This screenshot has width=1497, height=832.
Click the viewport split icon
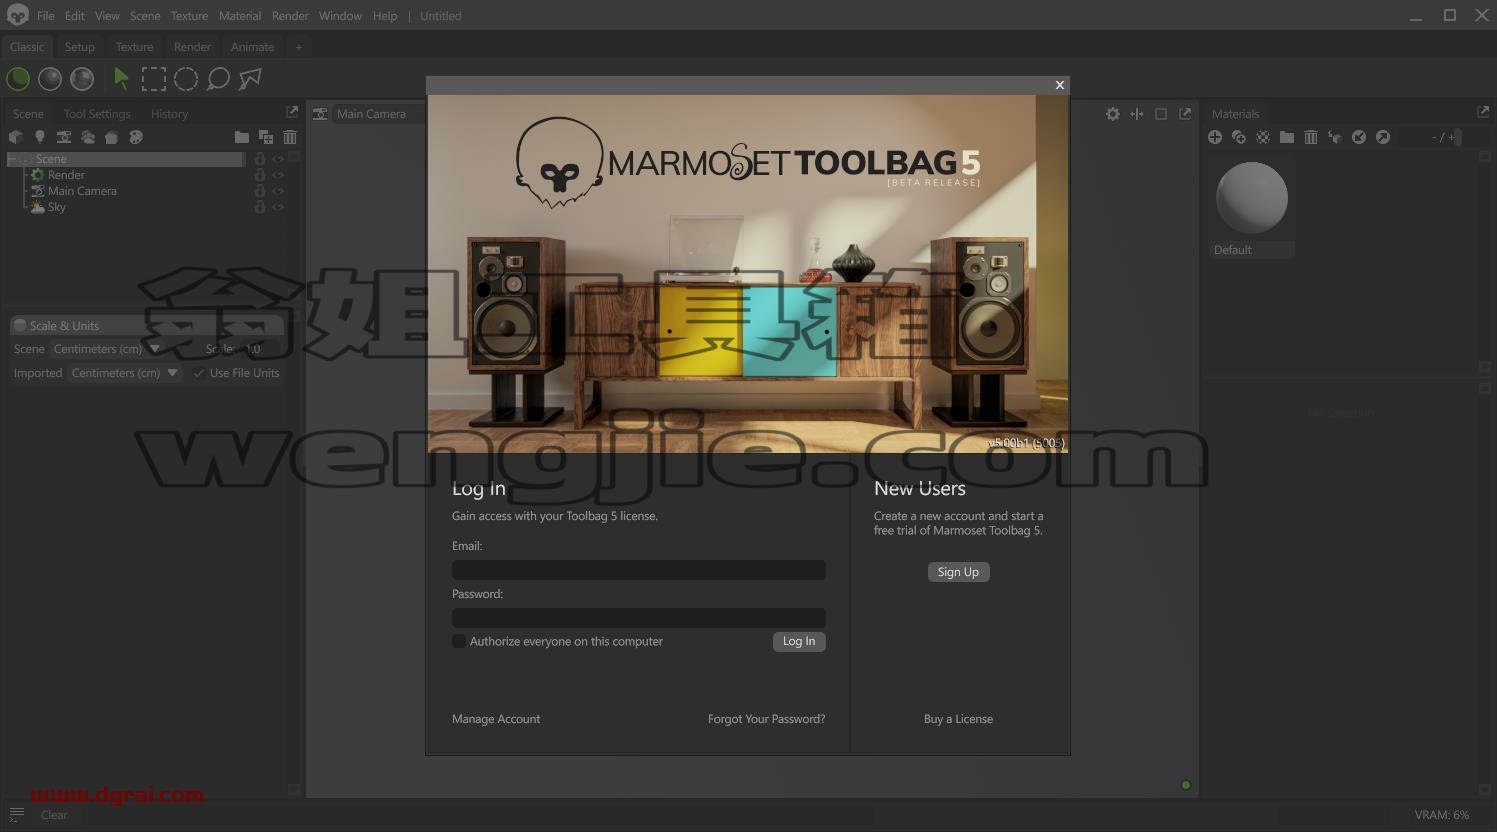[x=1137, y=114]
